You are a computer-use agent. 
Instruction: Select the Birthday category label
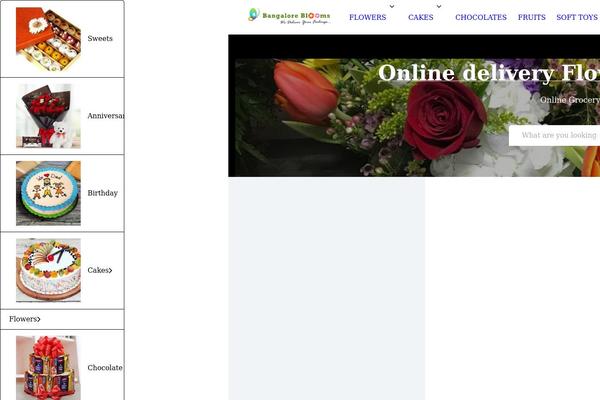pyautogui.click(x=103, y=193)
